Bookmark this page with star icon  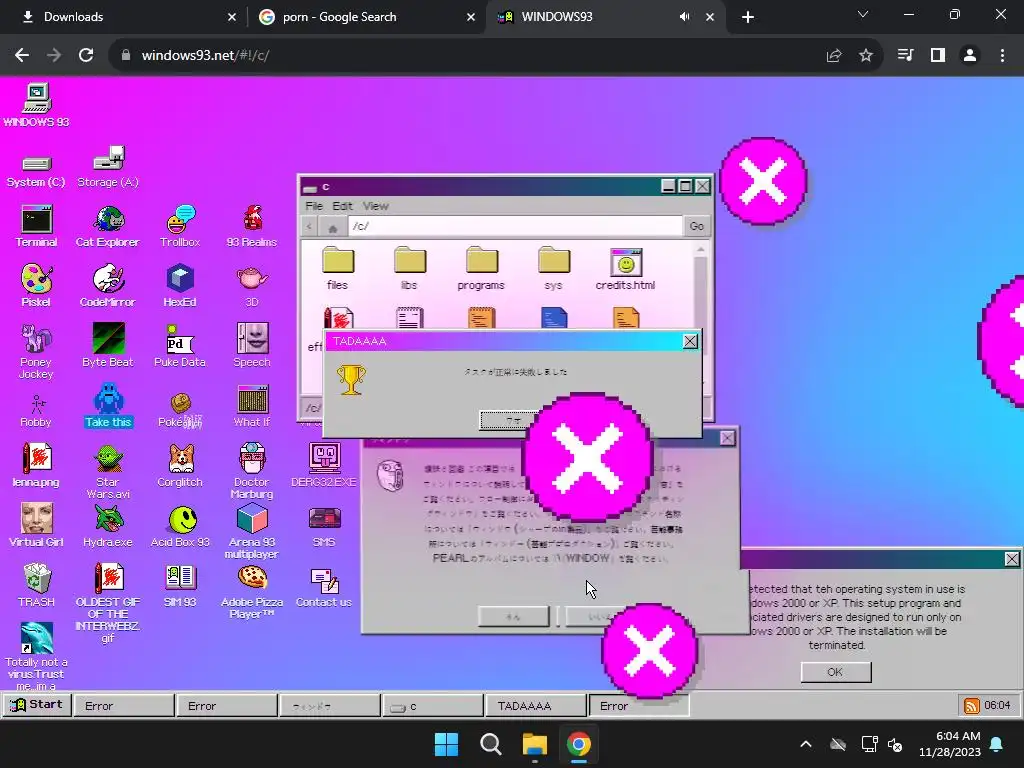(866, 56)
